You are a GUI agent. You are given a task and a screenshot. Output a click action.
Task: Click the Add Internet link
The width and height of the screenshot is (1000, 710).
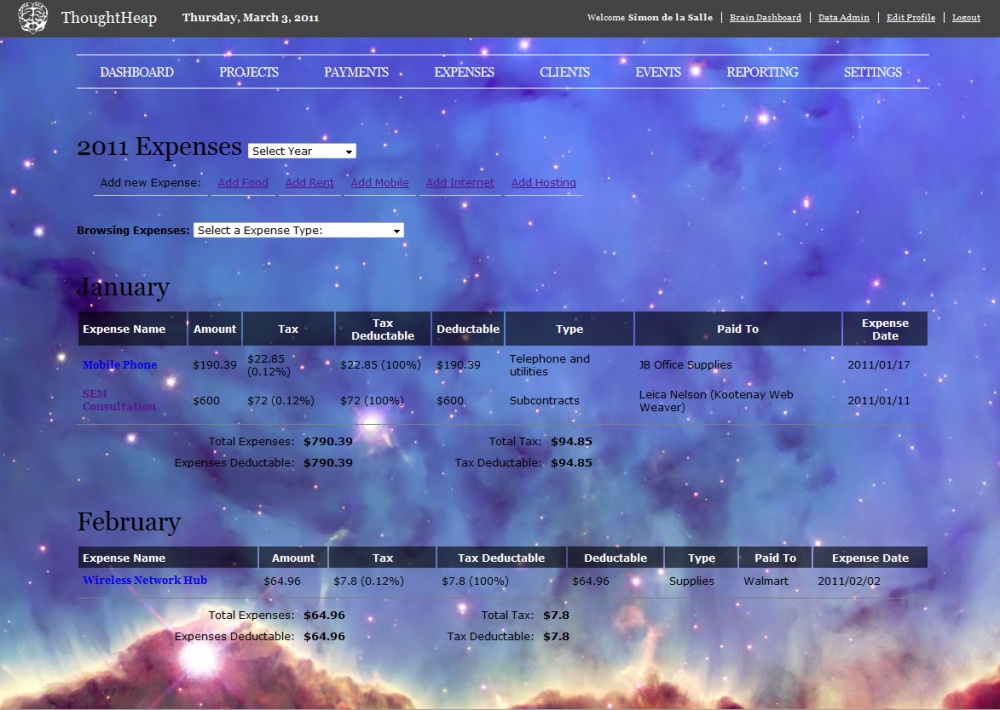click(x=460, y=183)
